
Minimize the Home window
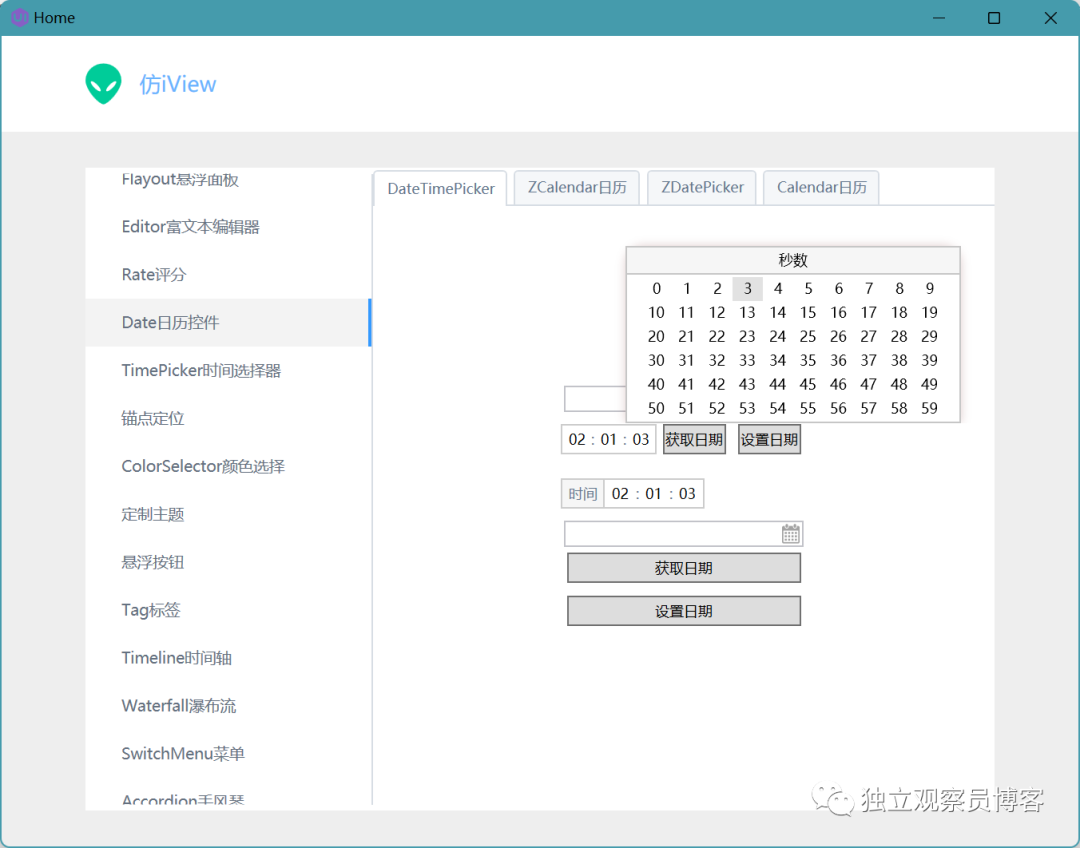pos(939,18)
